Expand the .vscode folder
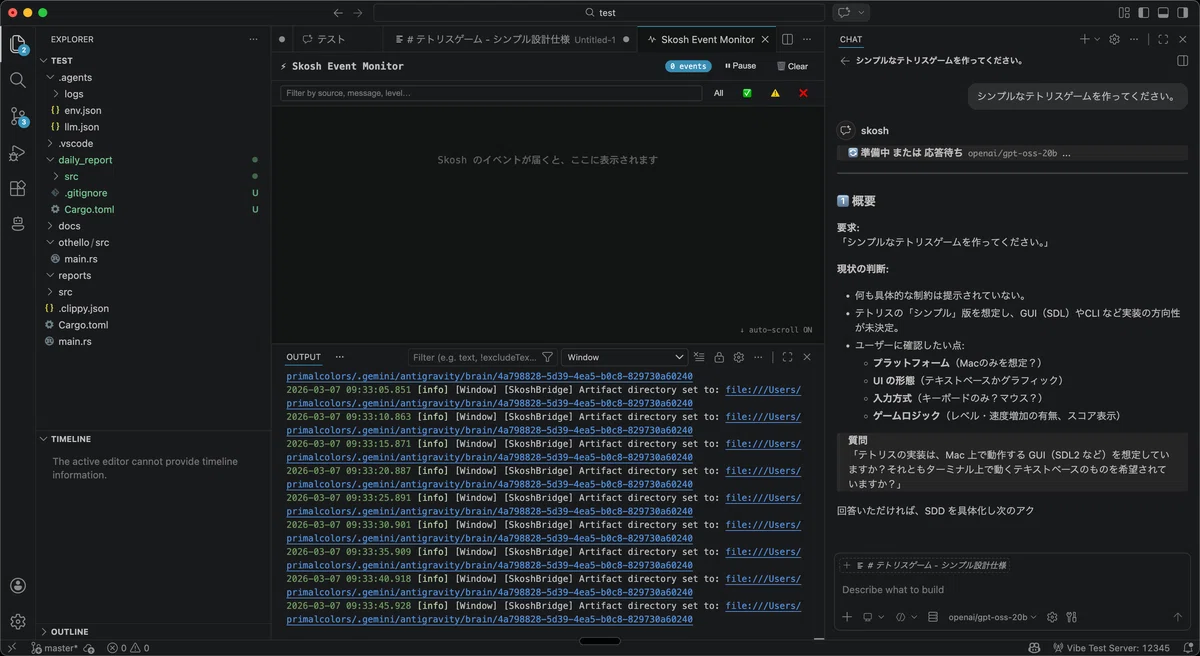Screen dimensions: 1200x656 coord(51,143)
